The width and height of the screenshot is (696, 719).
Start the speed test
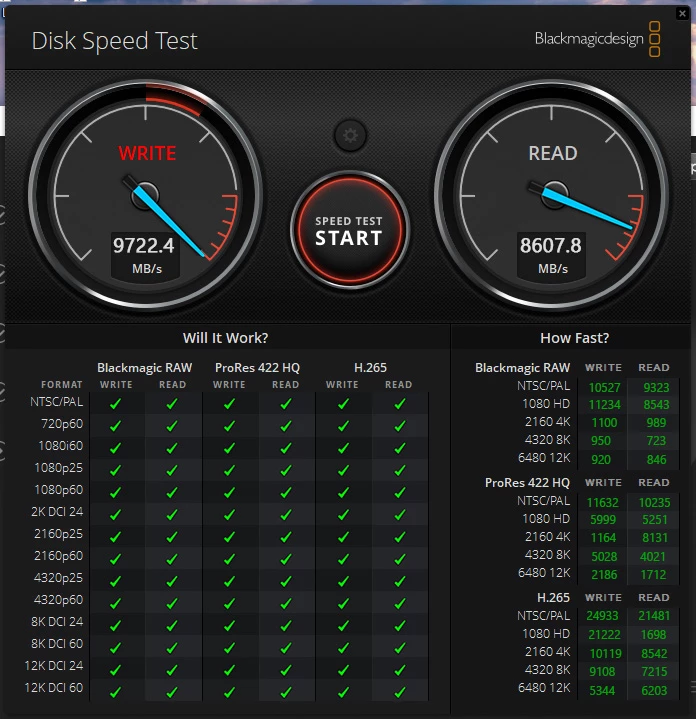coord(349,230)
